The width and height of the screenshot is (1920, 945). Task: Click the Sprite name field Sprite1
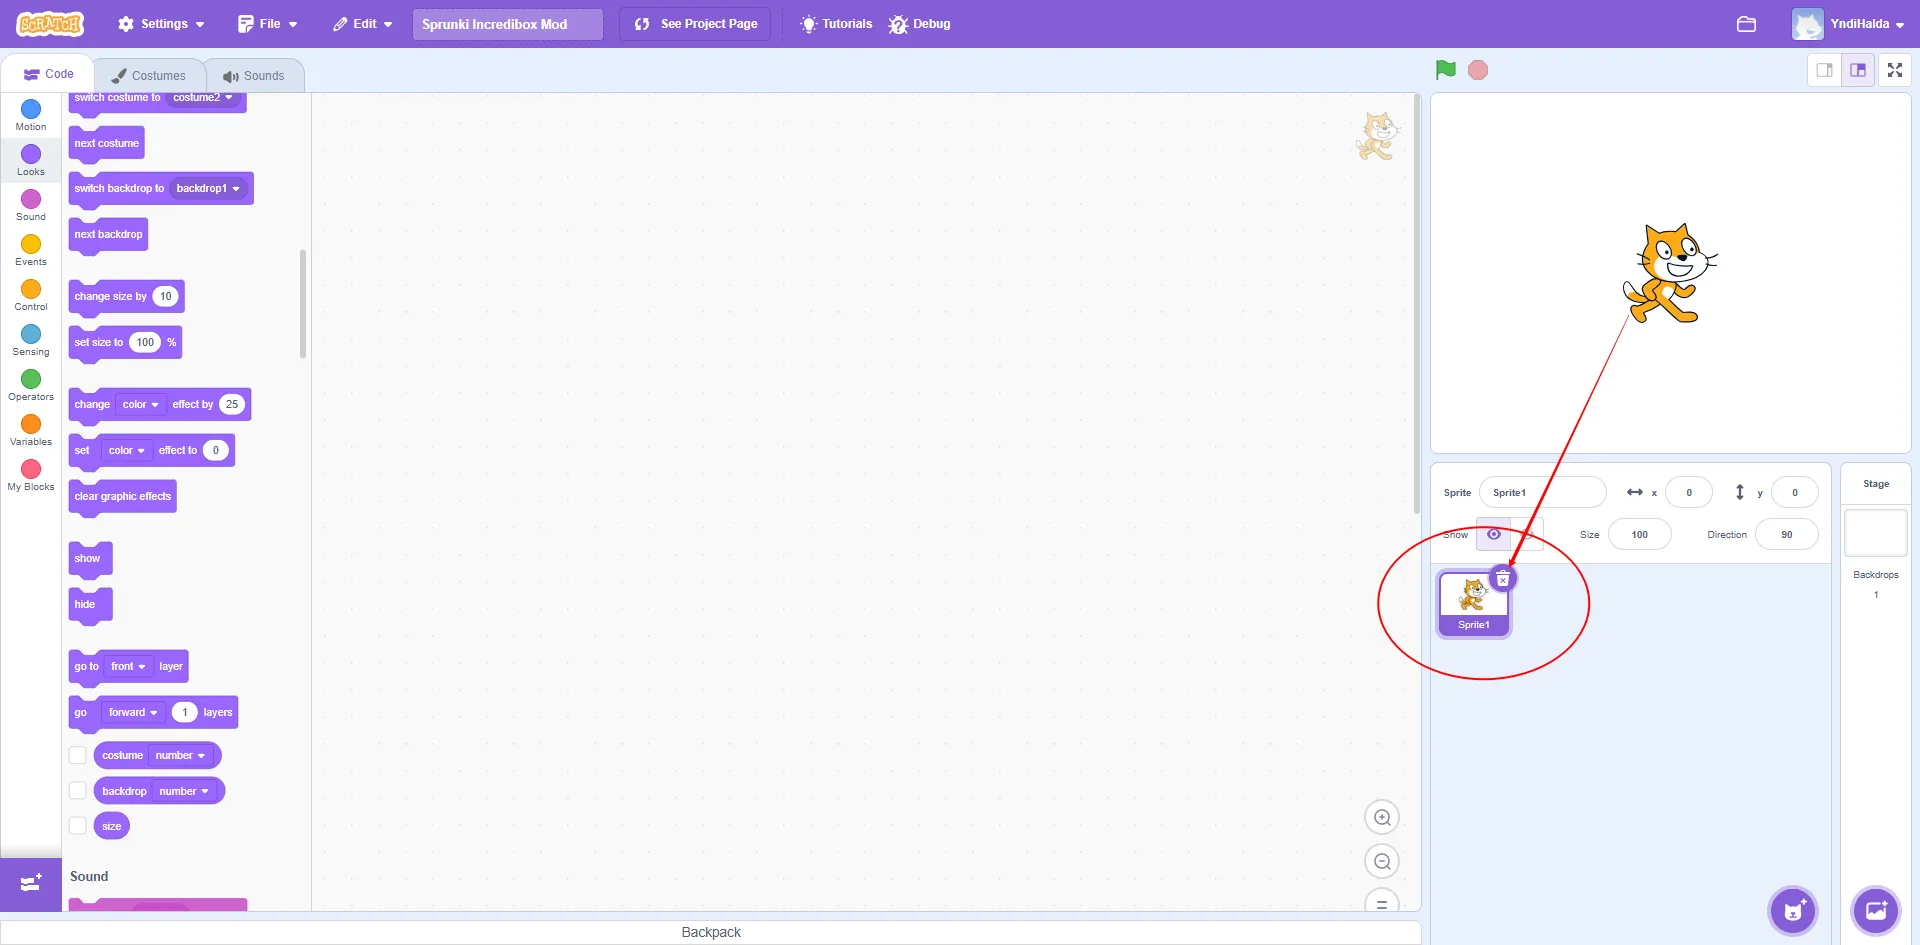tap(1542, 492)
